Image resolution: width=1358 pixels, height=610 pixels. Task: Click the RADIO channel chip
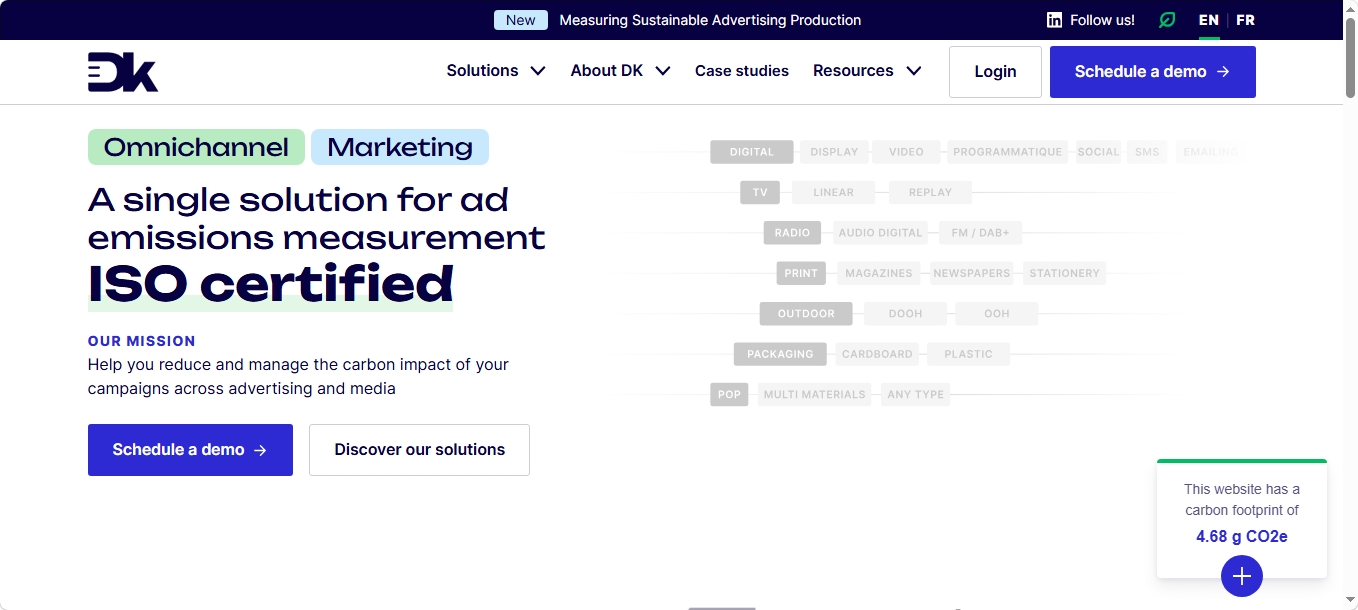[x=792, y=233]
